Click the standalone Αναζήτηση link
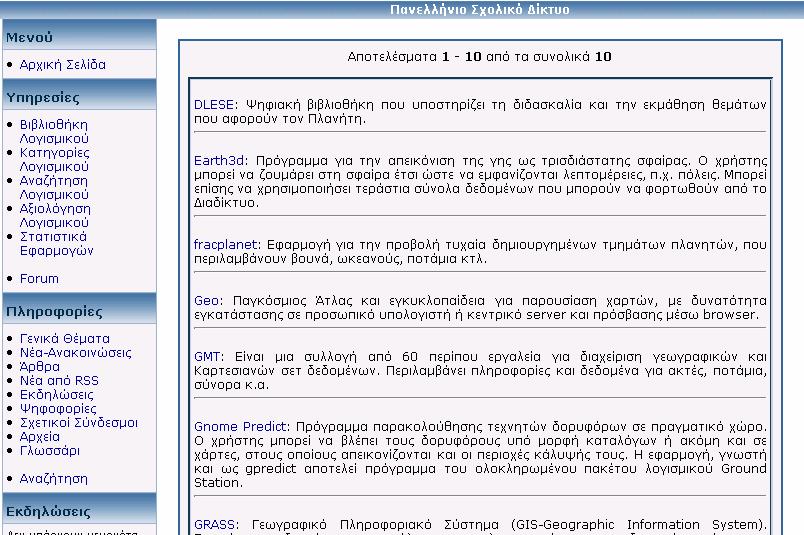 (53, 479)
